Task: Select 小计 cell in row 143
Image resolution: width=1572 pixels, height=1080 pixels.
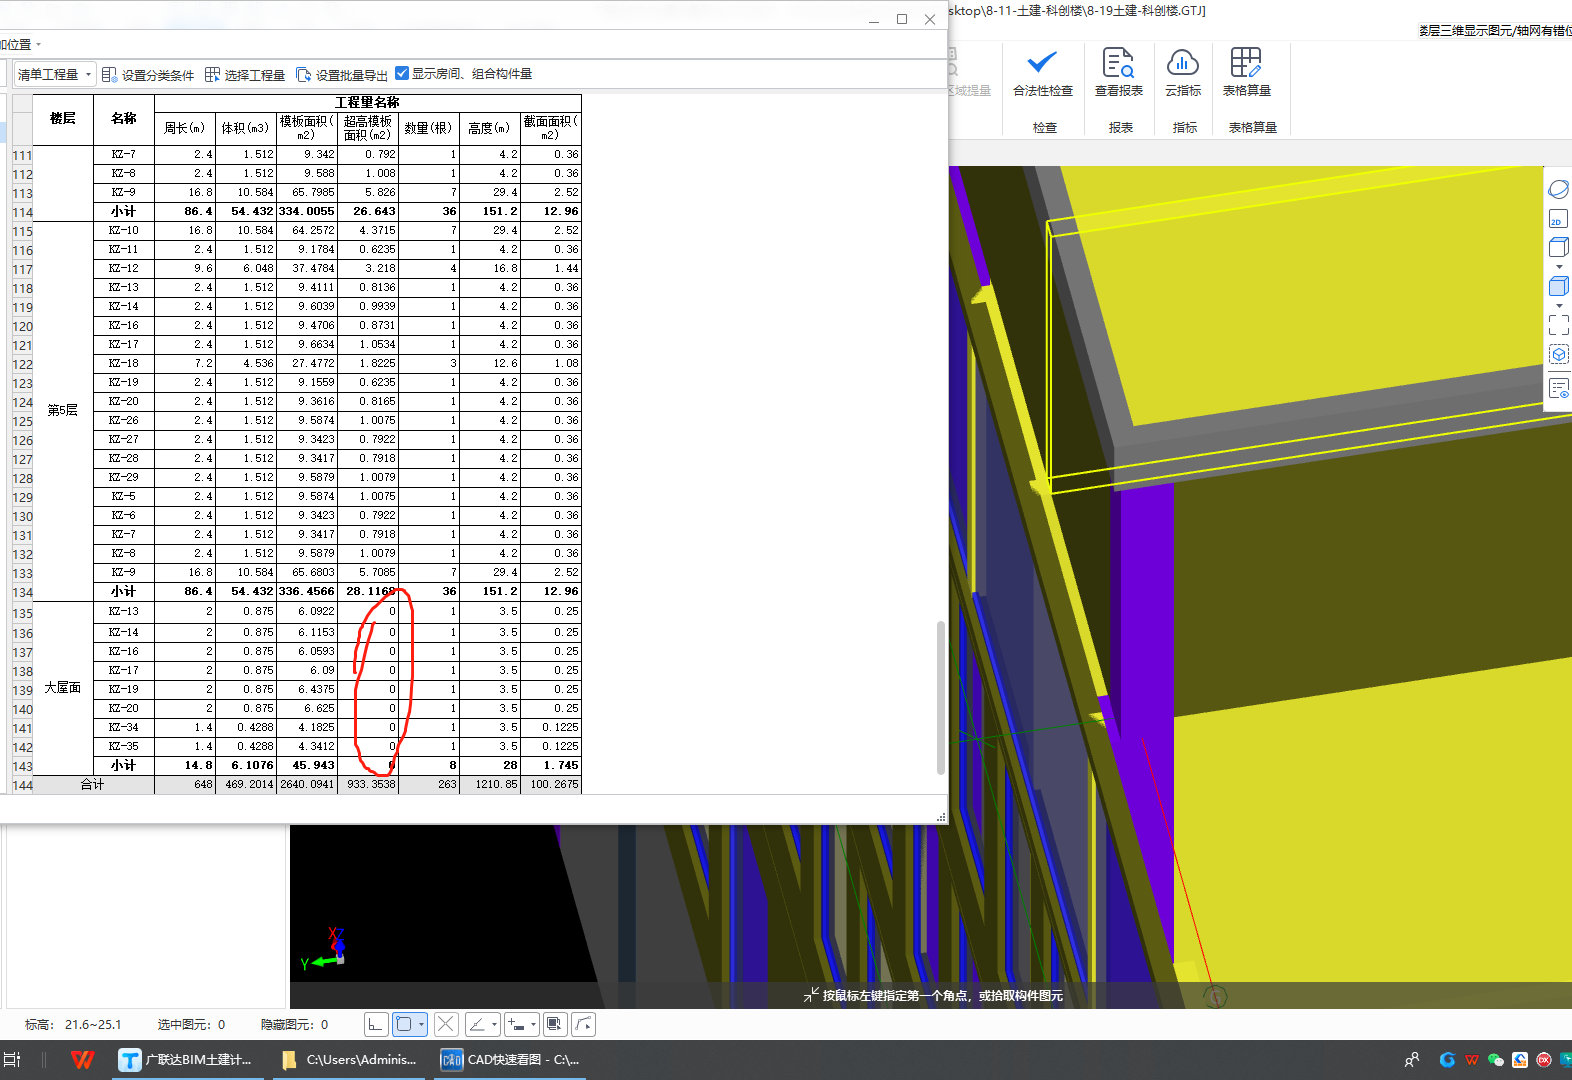Action: (124, 765)
